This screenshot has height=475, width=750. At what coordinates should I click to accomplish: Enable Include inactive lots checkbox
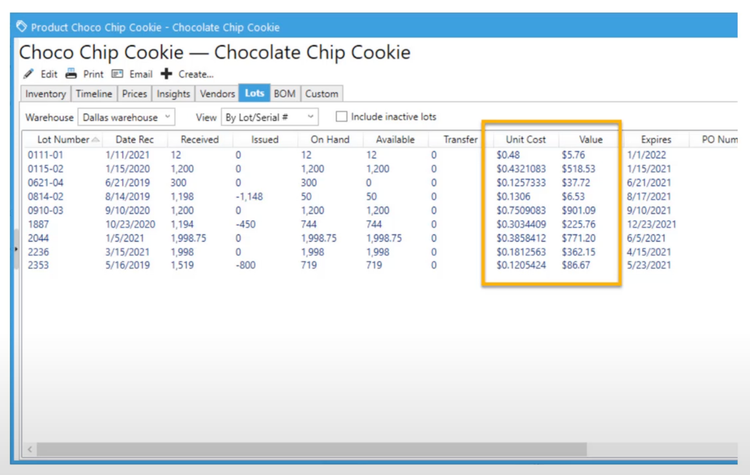341,117
